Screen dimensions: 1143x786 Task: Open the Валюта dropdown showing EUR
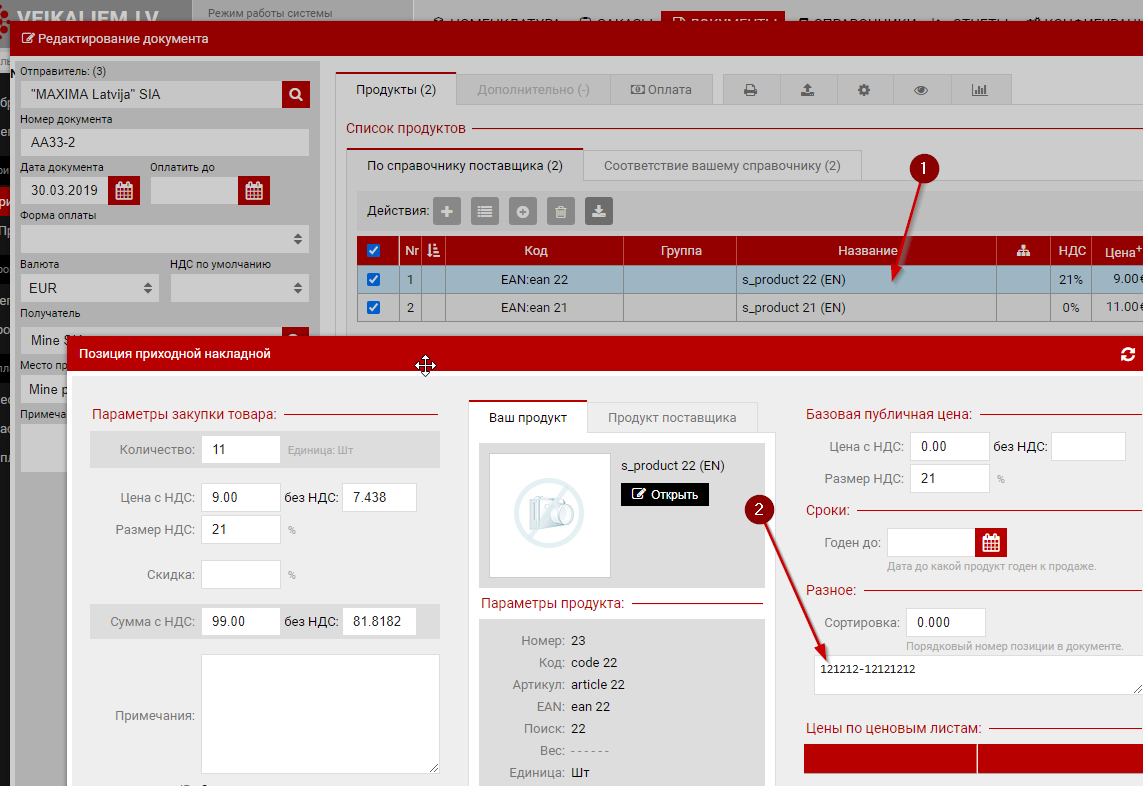(x=90, y=288)
